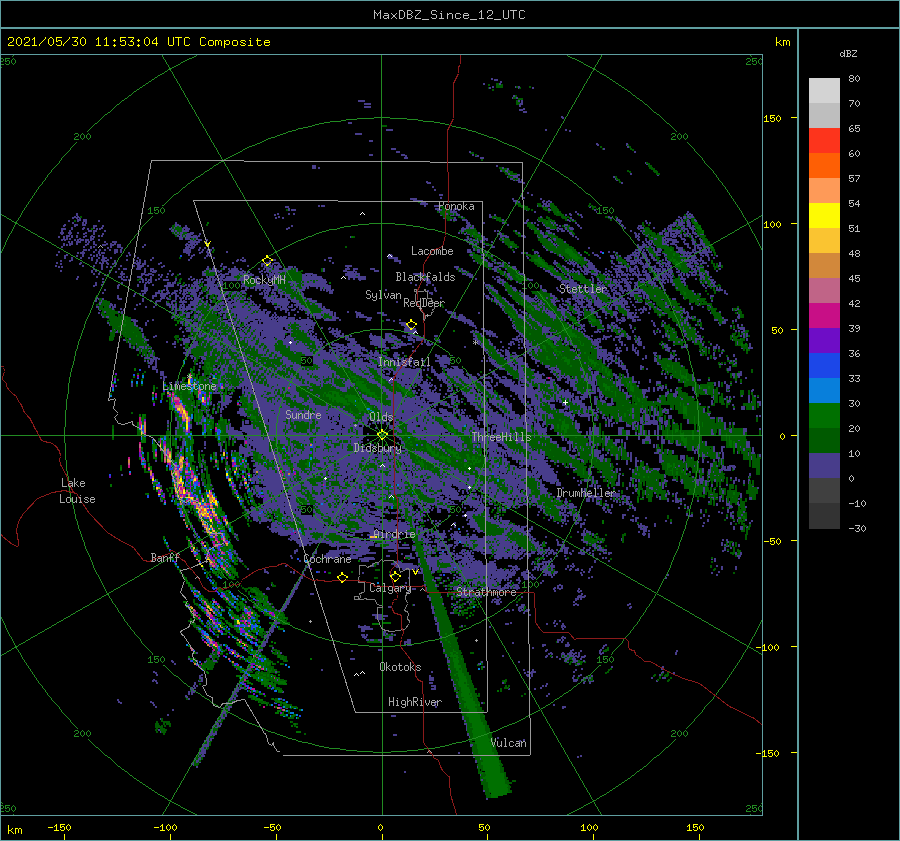The image size is (900, 841).
Task: Click the Stettler label
Action: click(x=583, y=289)
